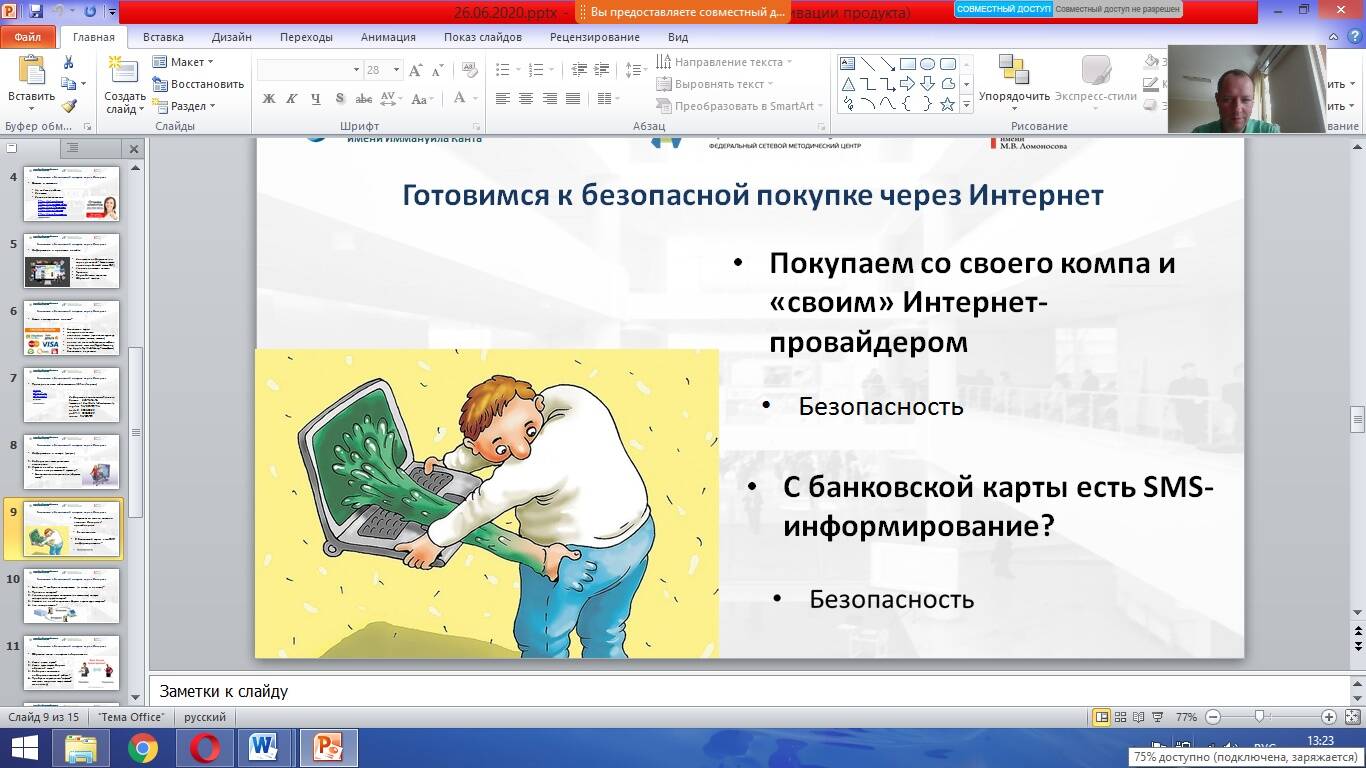
Task: Click the zoom out minus button
Action: [1213, 717]
